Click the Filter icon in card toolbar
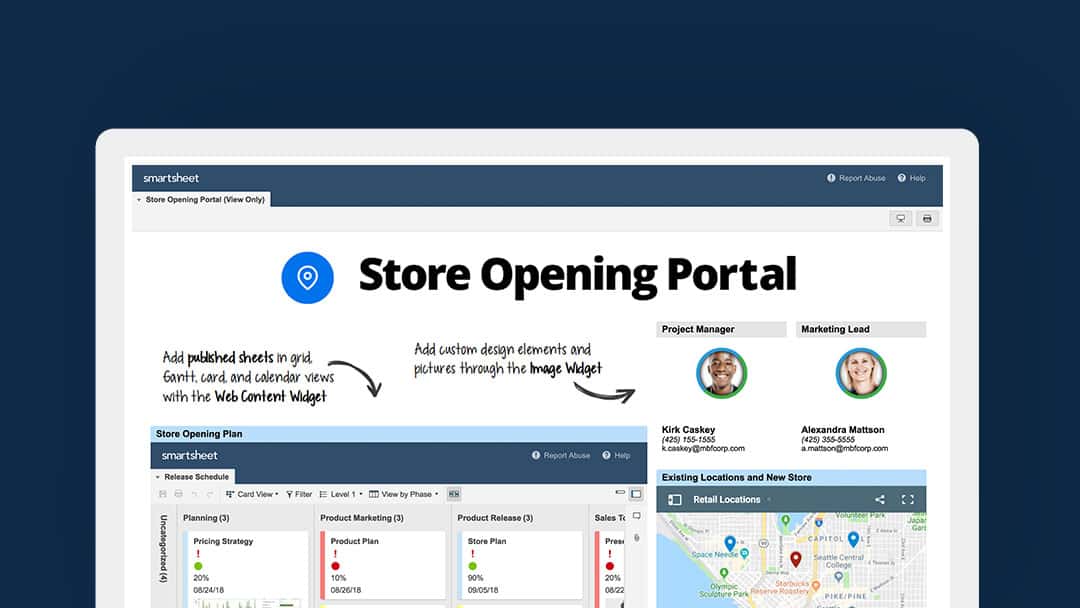This screenshot has width=1080, height=608. (x=299, y=494)
